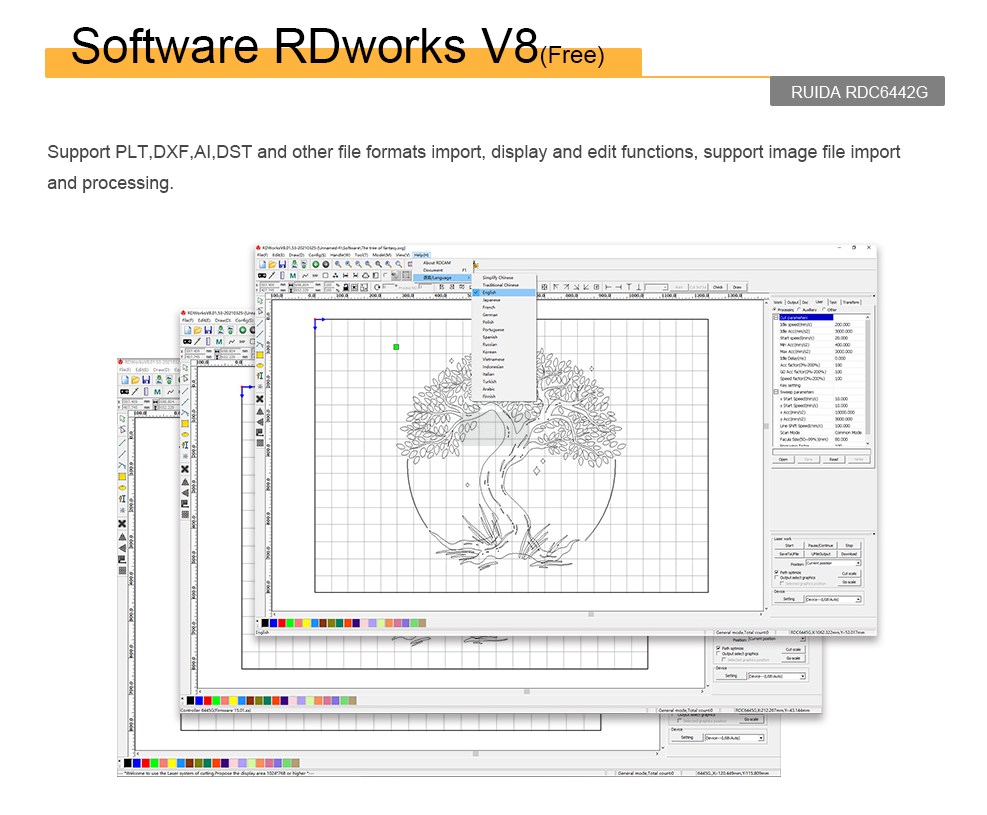Select the Auxiliary radio button

799,309
